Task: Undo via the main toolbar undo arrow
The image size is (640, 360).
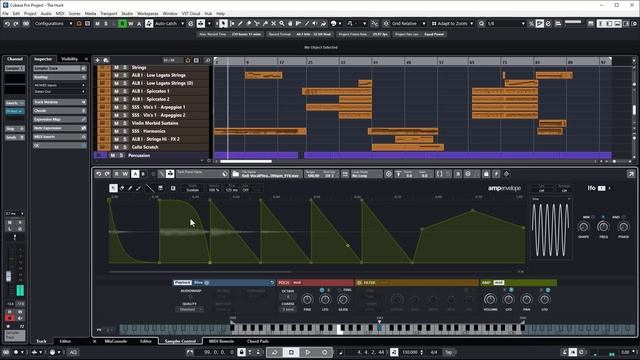Action: coord(7,24)
